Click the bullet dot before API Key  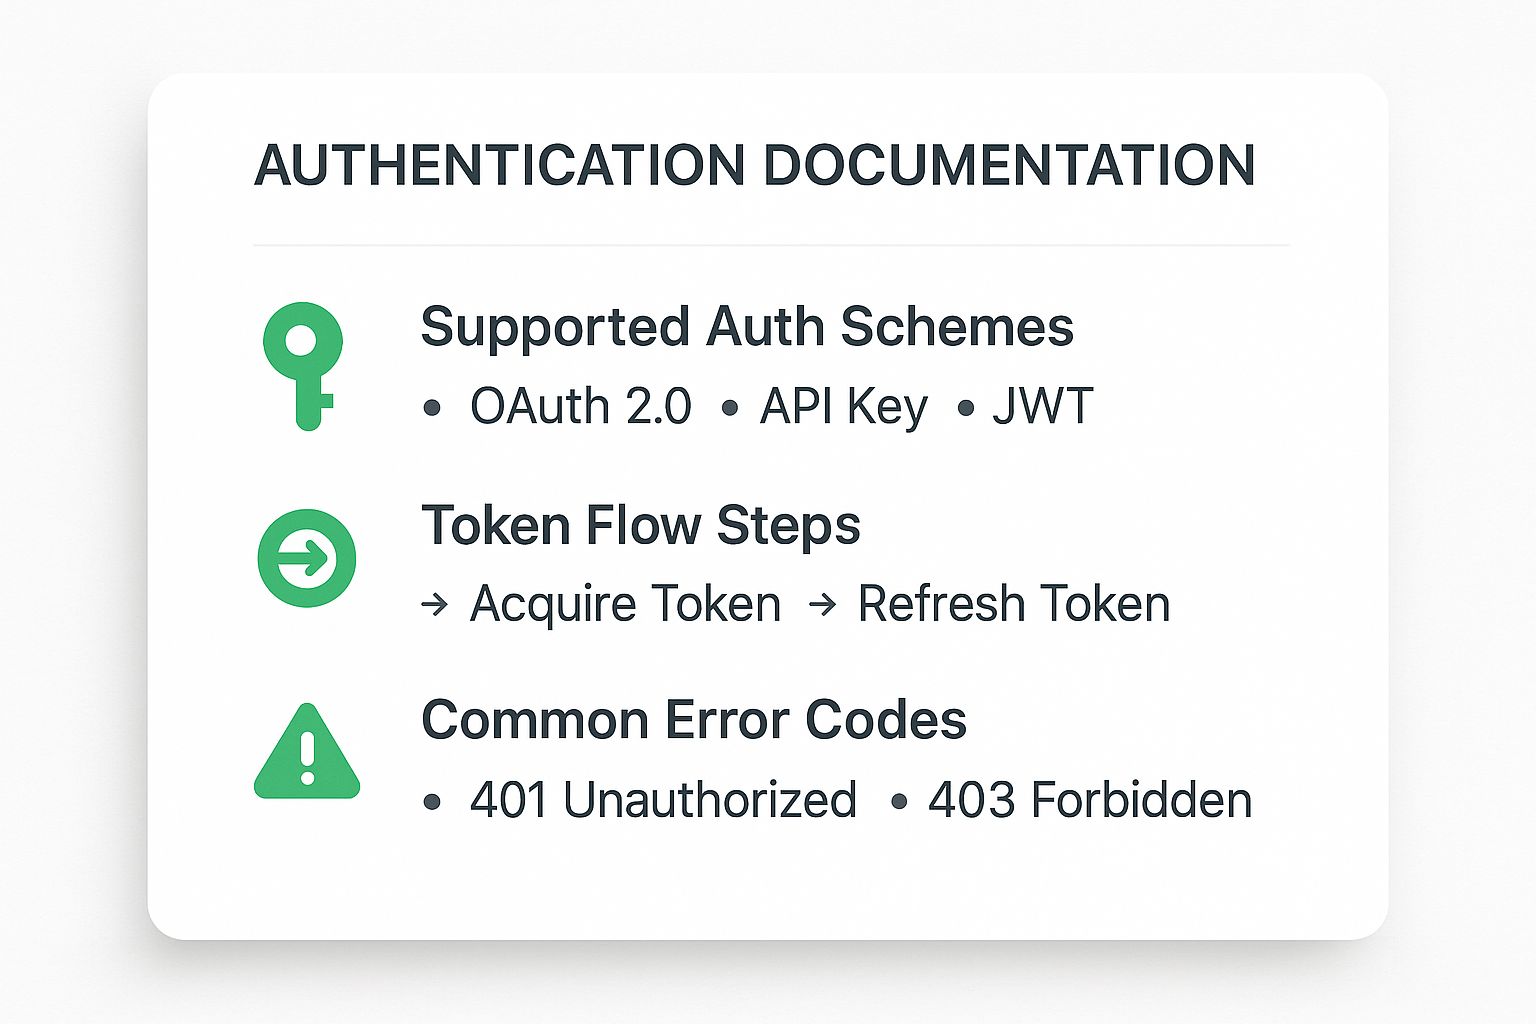pos(729,407)
